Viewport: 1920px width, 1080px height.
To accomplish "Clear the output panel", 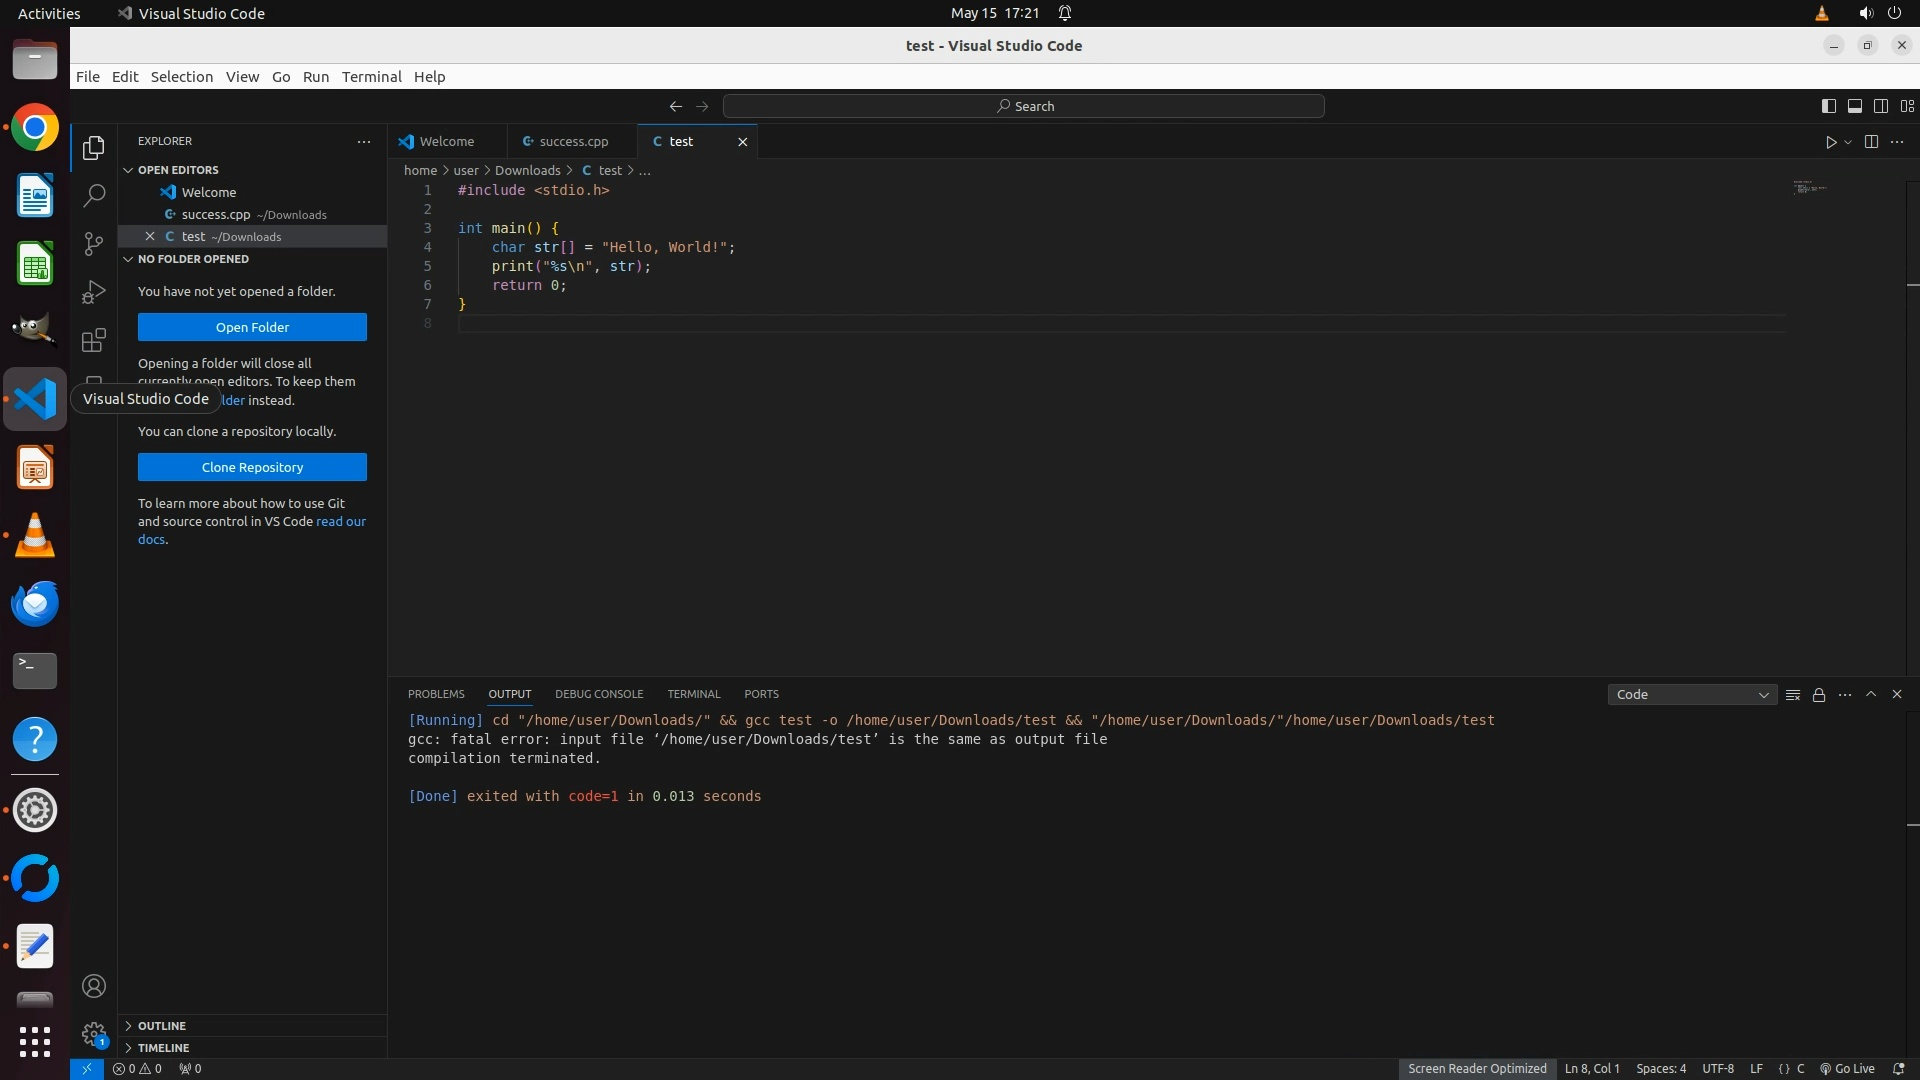I will (x=1793, y=695).
